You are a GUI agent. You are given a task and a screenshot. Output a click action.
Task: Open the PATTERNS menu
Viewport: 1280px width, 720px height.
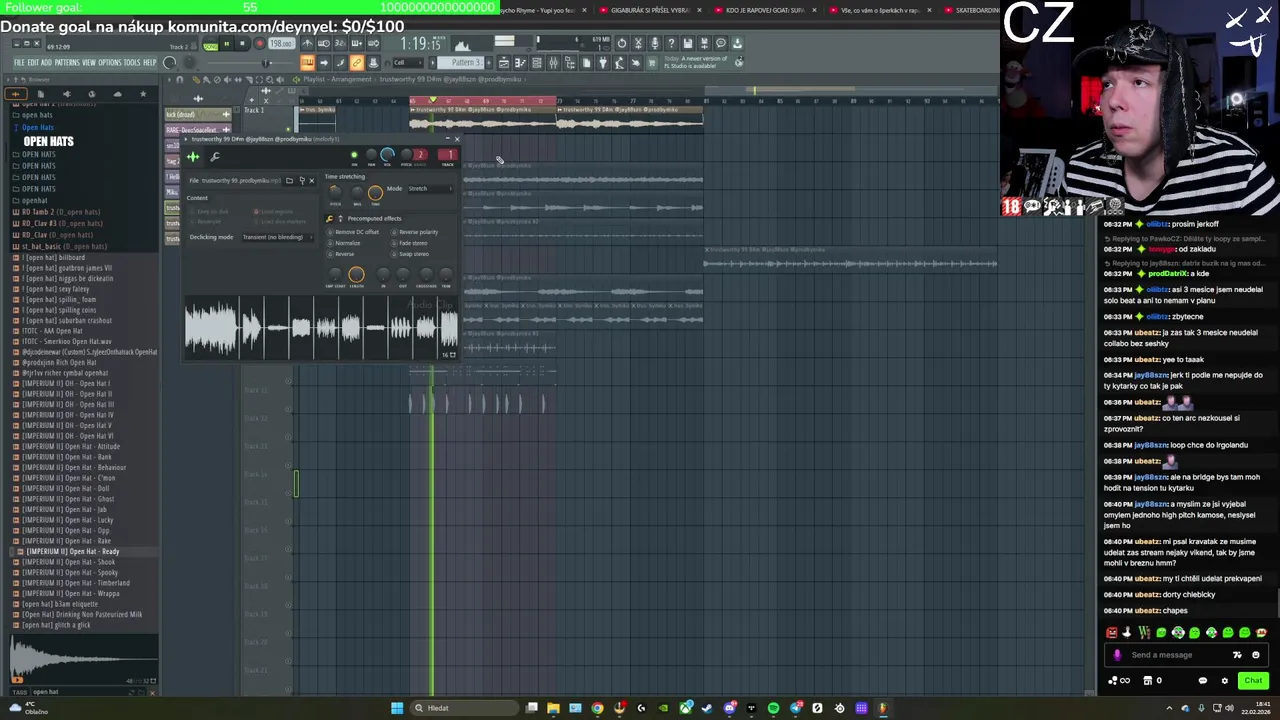click(67, 63)
